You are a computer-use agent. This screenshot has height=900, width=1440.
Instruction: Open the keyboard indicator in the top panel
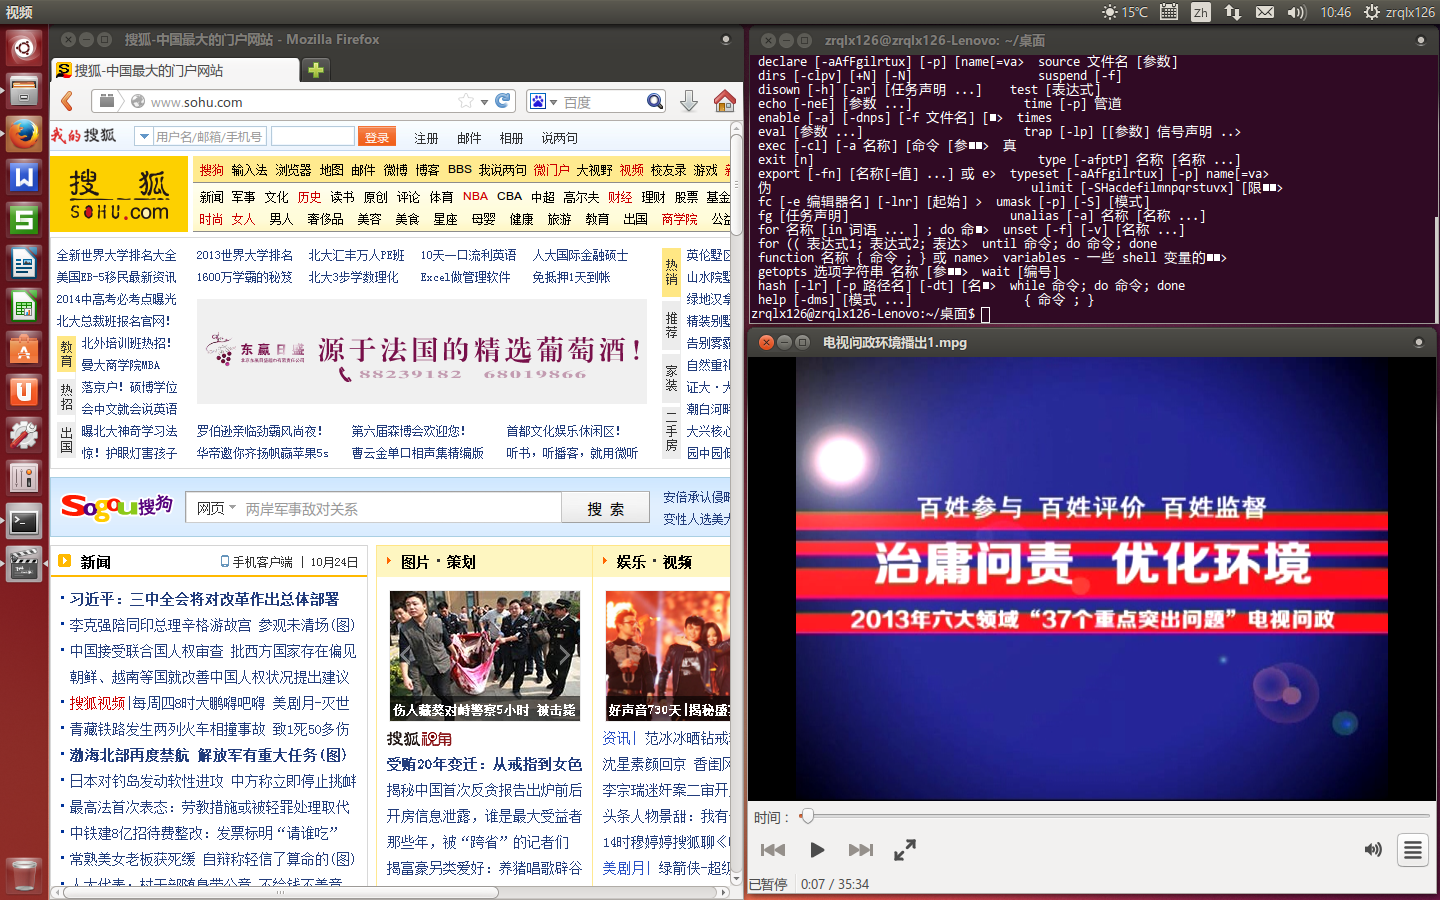pos(1169,12)
